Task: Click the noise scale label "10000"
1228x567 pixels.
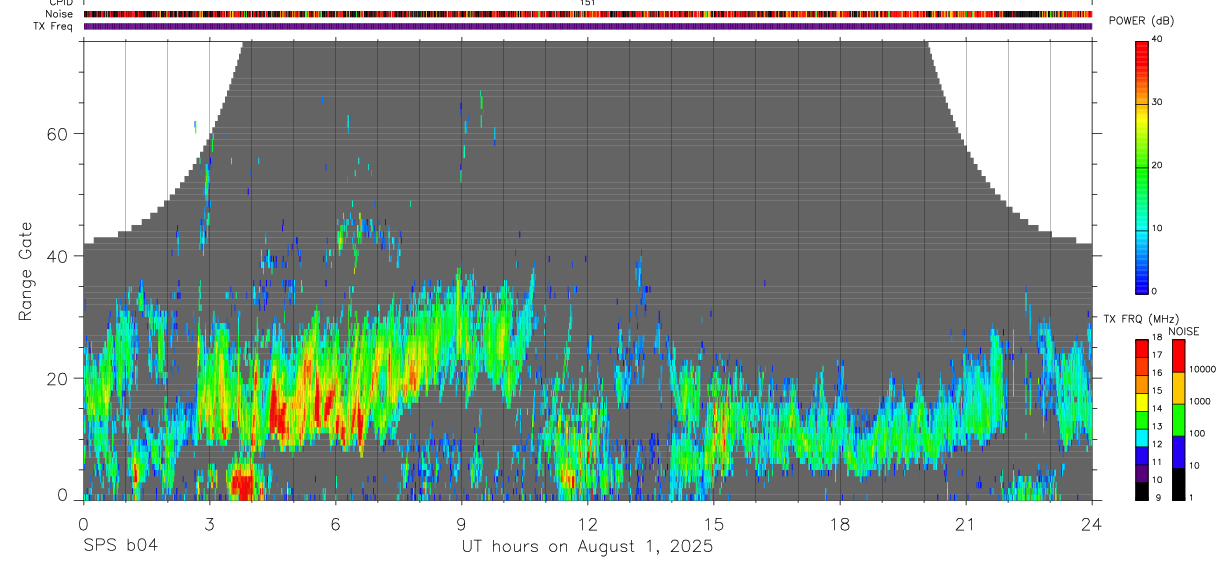Action: 1203,369
